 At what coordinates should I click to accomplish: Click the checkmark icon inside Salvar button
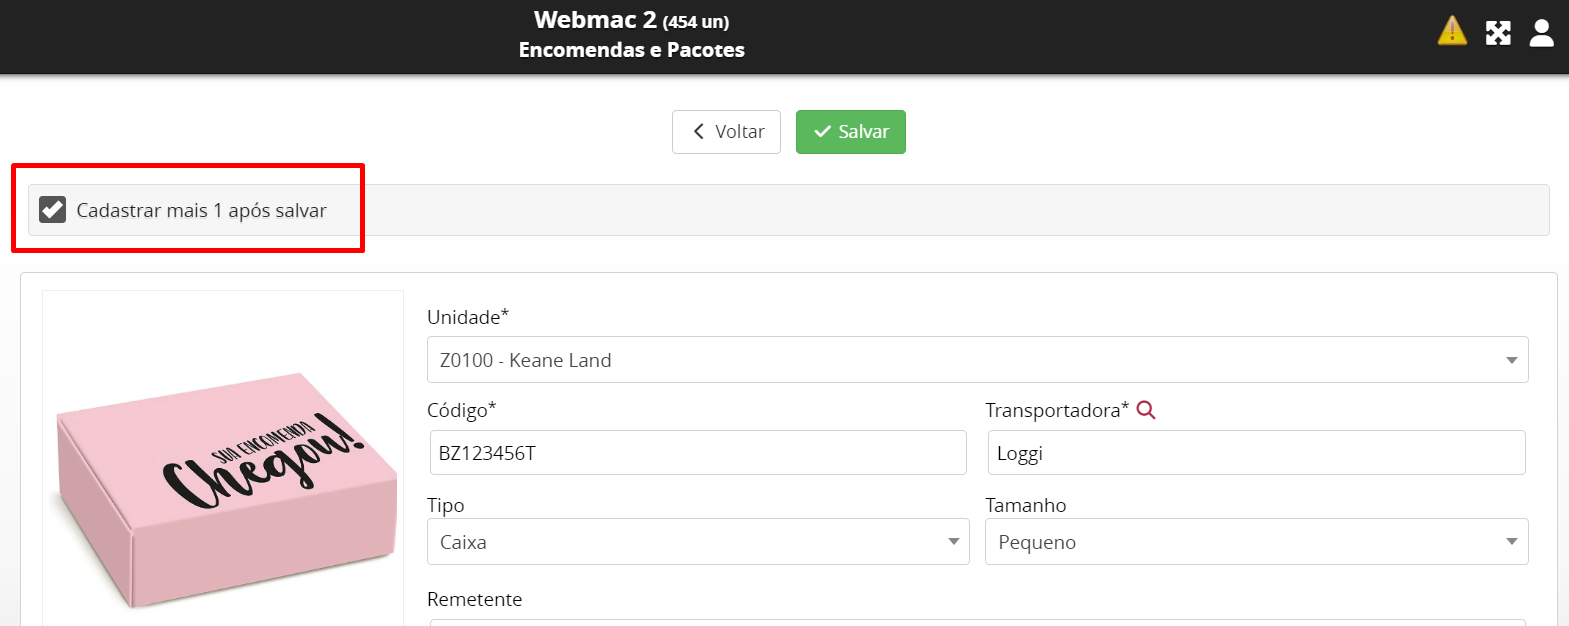(822, 132)
